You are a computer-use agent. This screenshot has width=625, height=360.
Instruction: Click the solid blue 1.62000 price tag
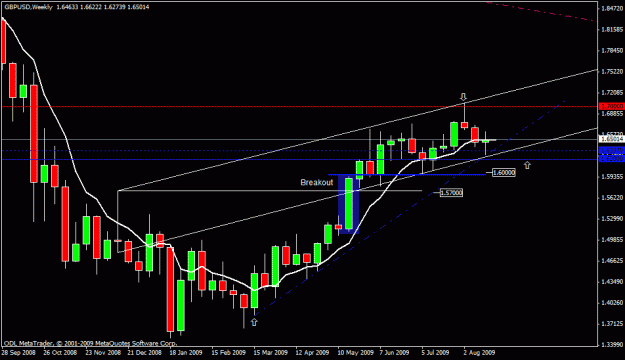612,159
